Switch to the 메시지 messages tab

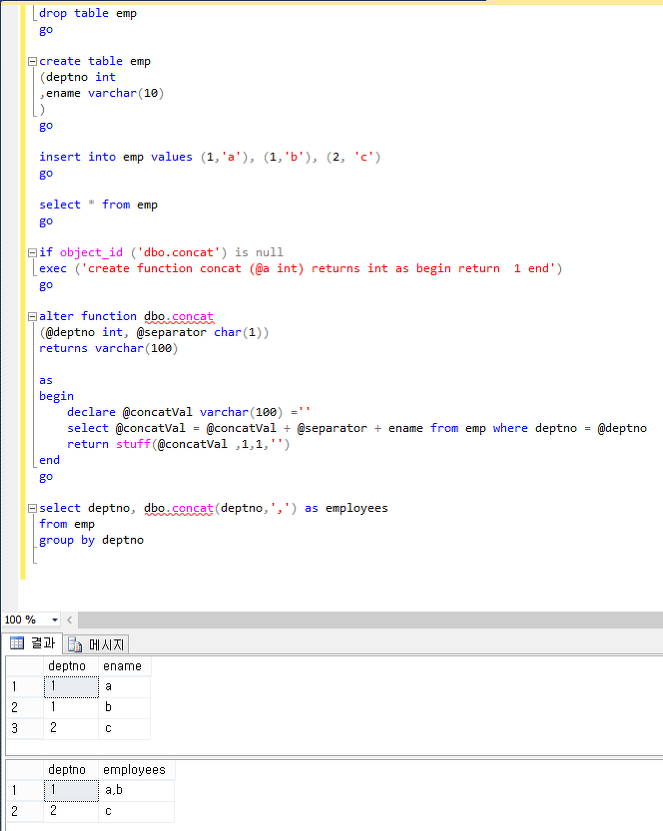point(97,644)
